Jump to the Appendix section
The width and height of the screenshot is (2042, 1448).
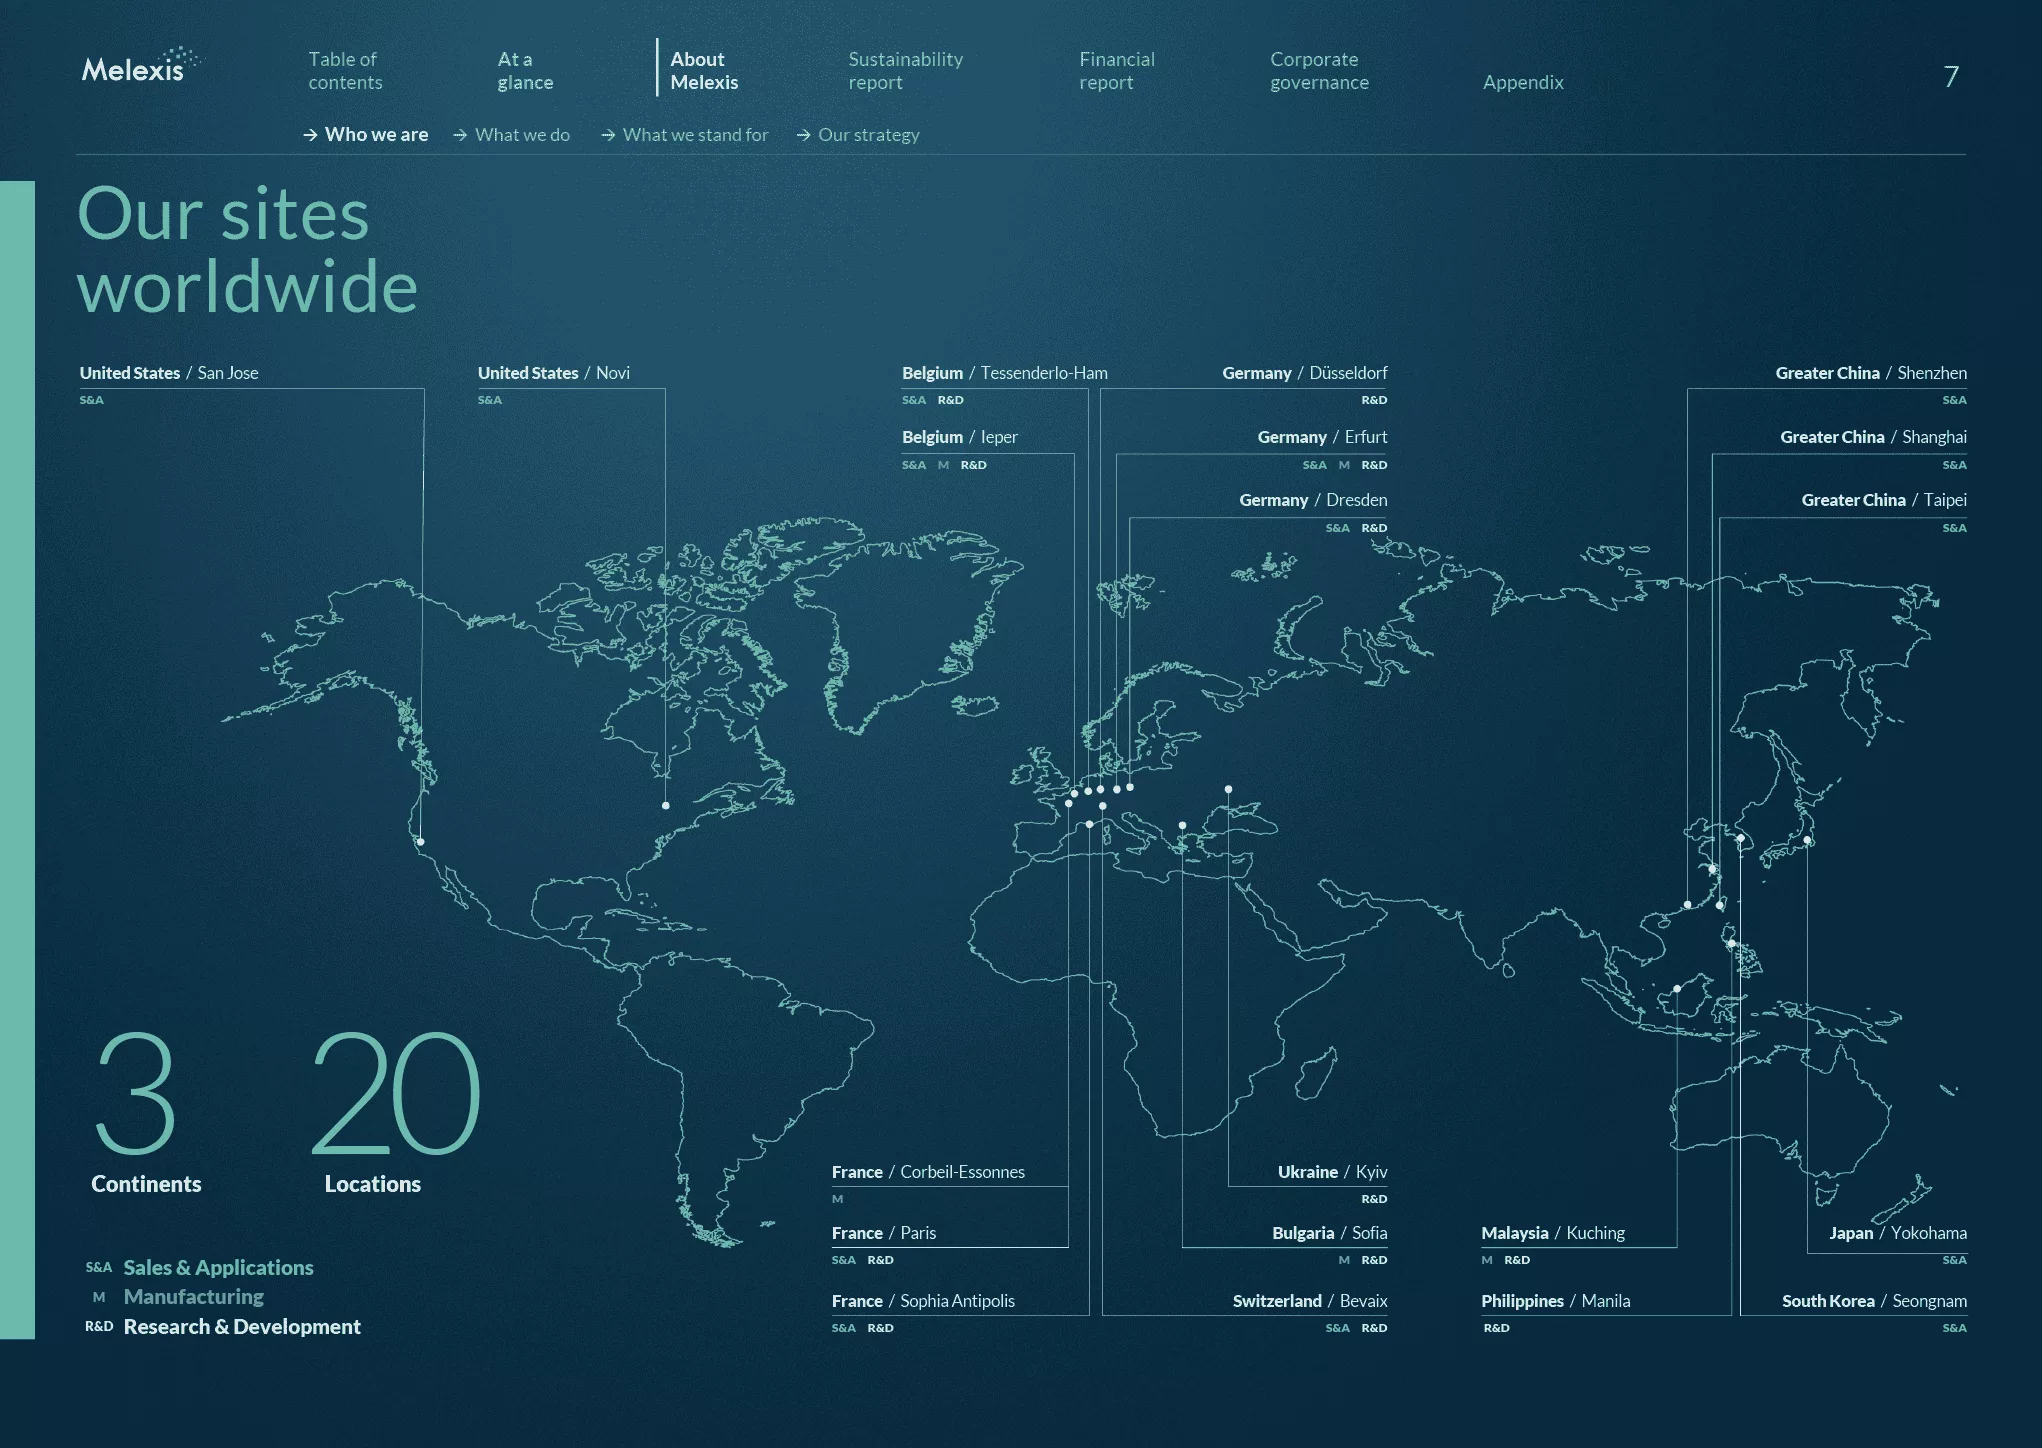(x=1523, y=82)
